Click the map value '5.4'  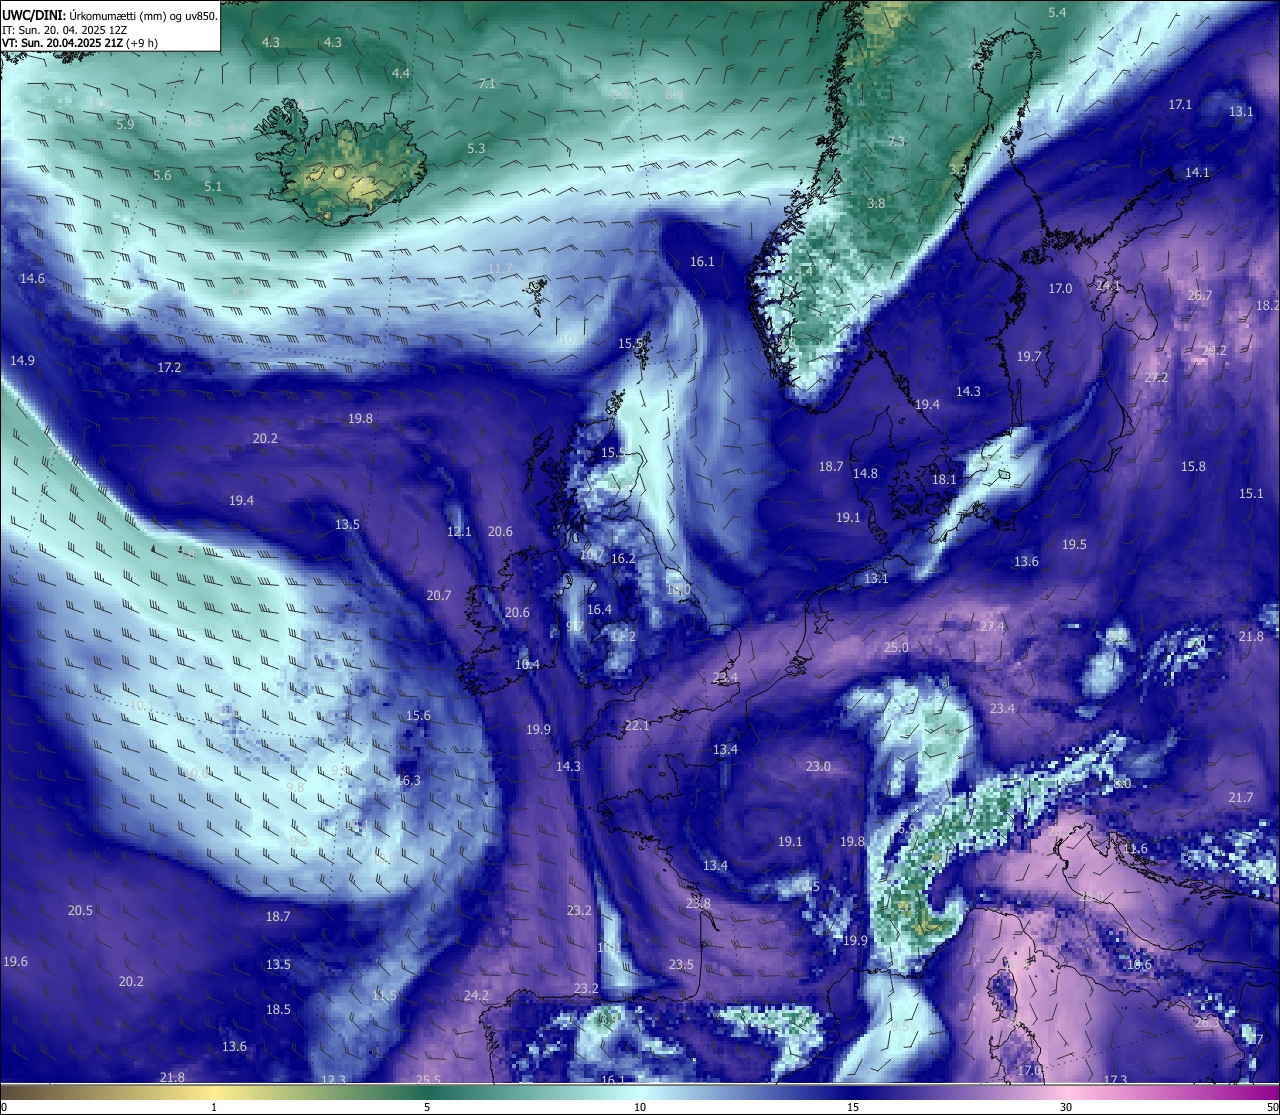1057,12
